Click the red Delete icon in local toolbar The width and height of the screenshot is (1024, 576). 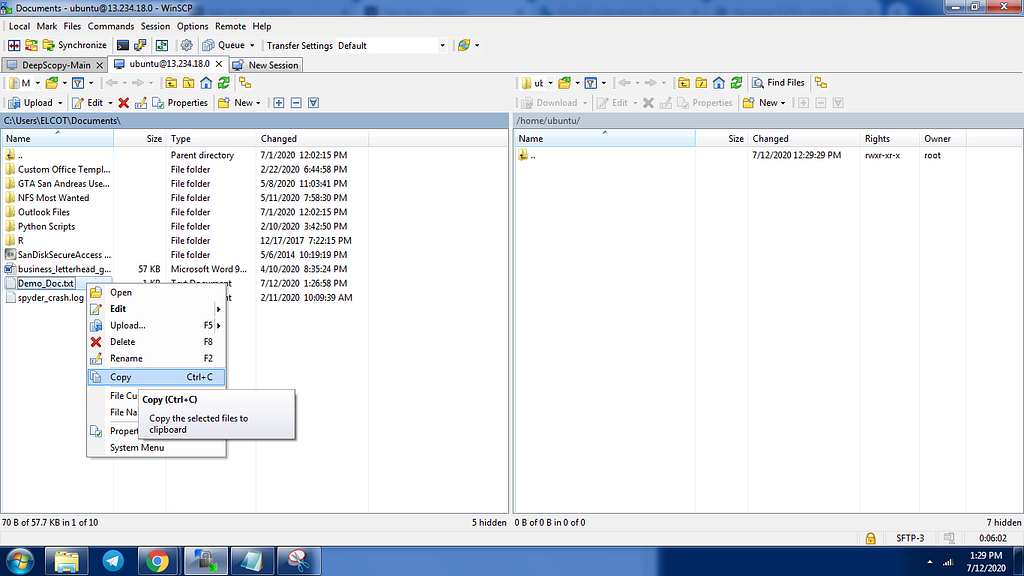123,103
